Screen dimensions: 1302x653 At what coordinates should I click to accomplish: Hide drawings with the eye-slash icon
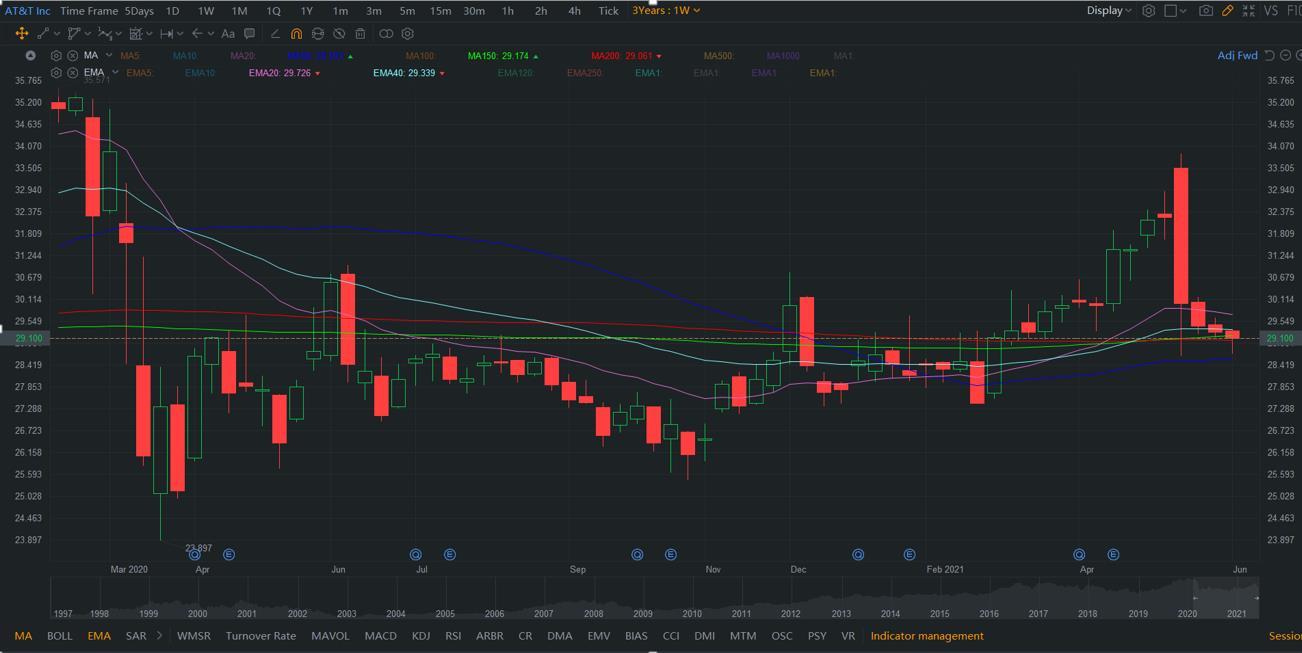click(339, 33)
